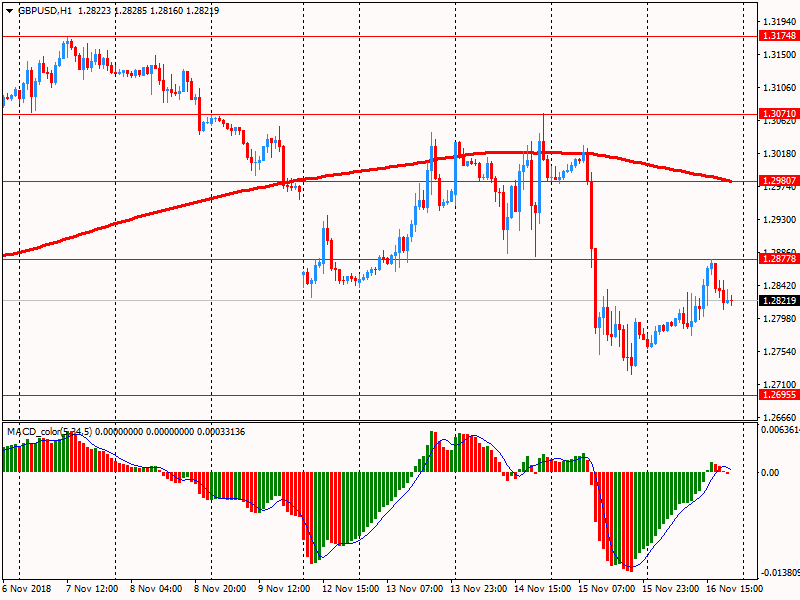This screenshot has width=800, height=600.
Task: Click the 7 Nov 12:00 time label
Action: pos(91,590)
